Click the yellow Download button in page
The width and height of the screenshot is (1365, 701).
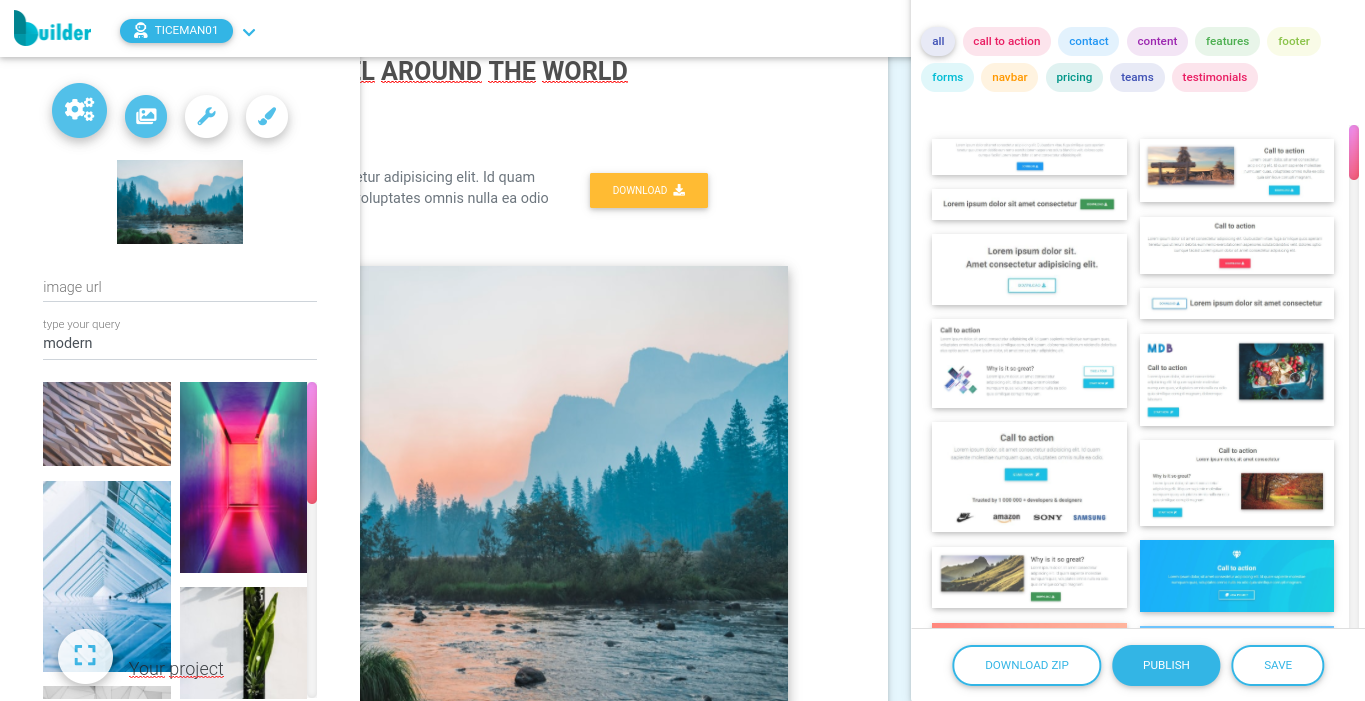[x=649, y=190]
